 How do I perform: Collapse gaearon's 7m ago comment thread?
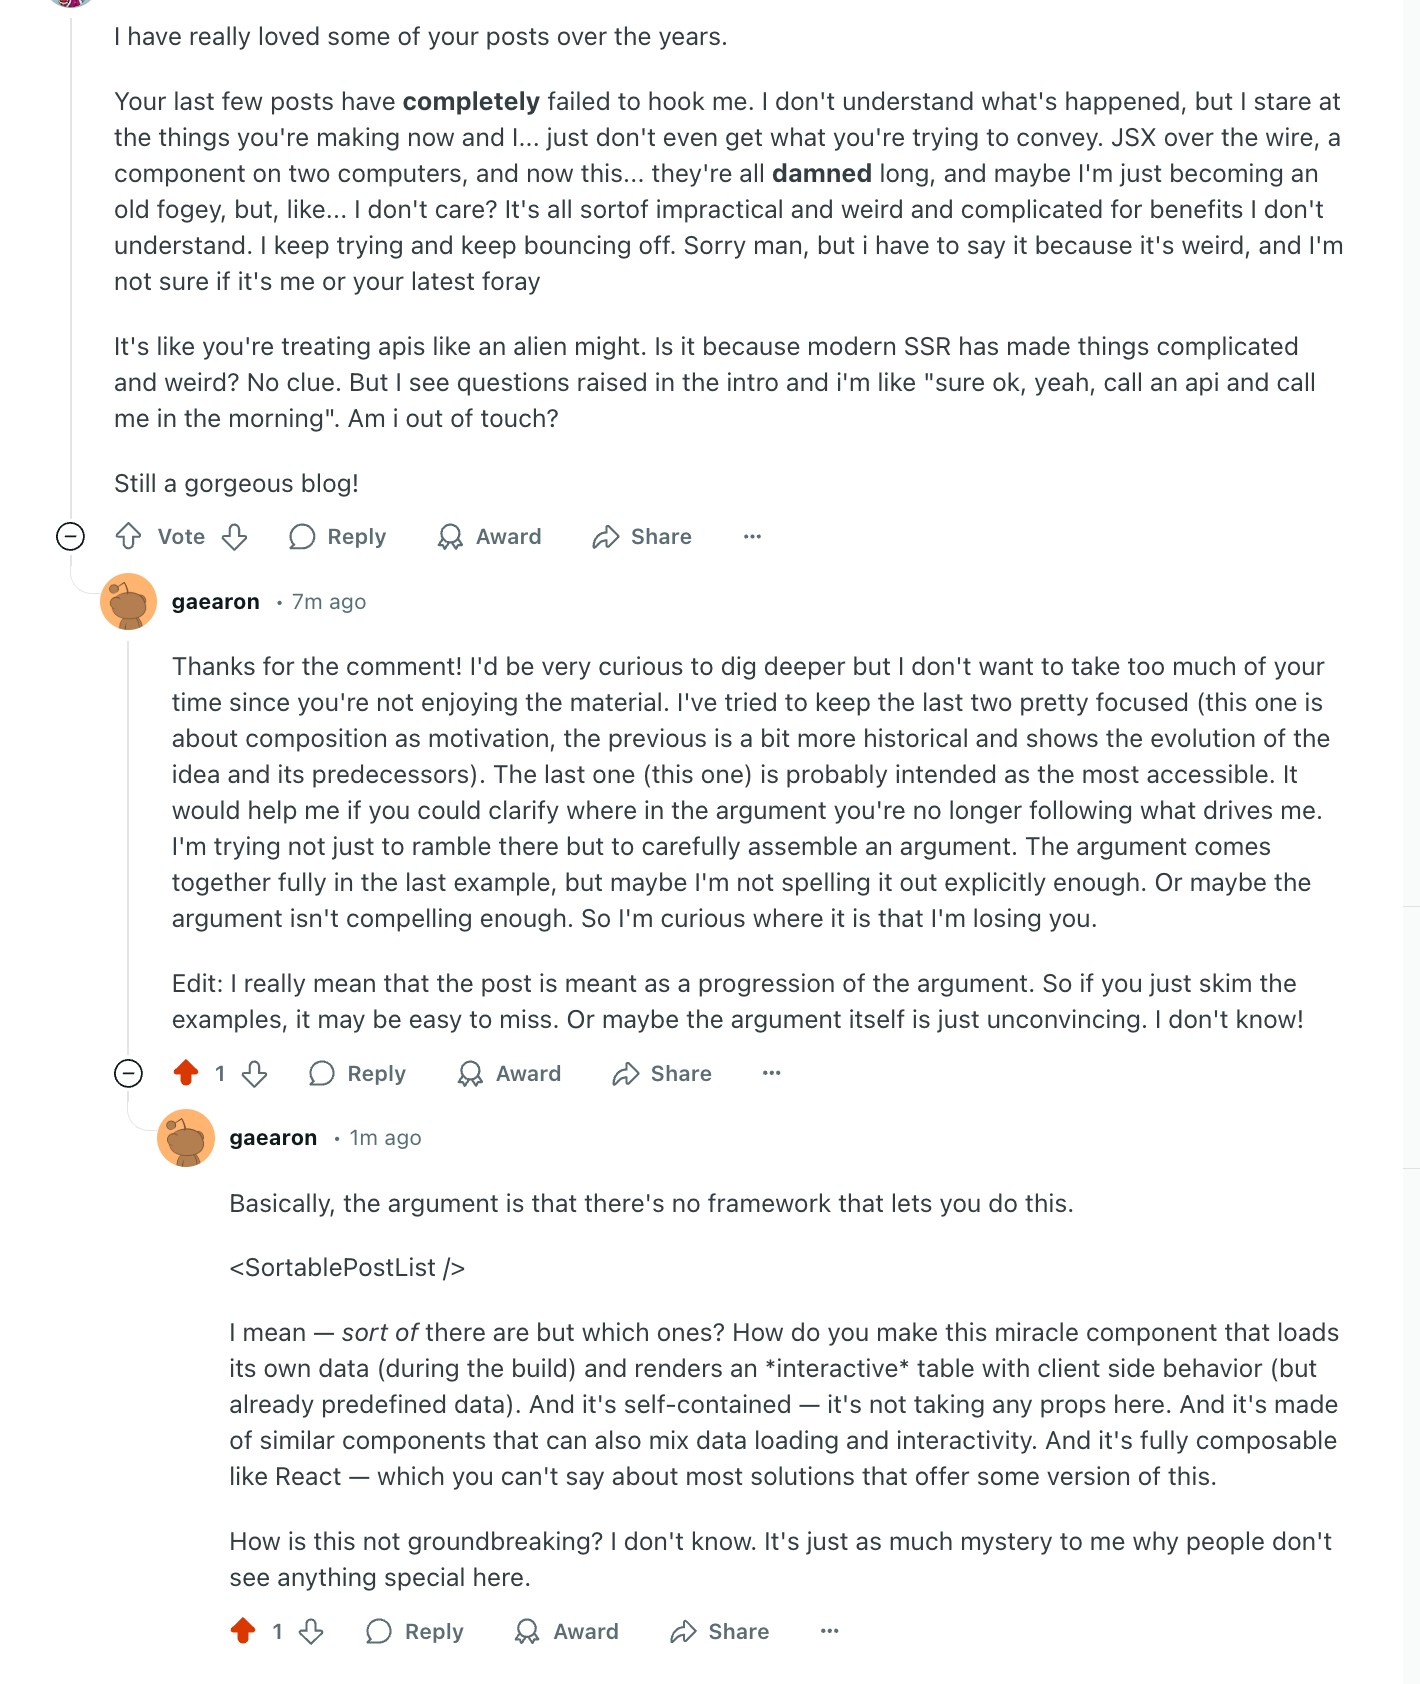128,1074
